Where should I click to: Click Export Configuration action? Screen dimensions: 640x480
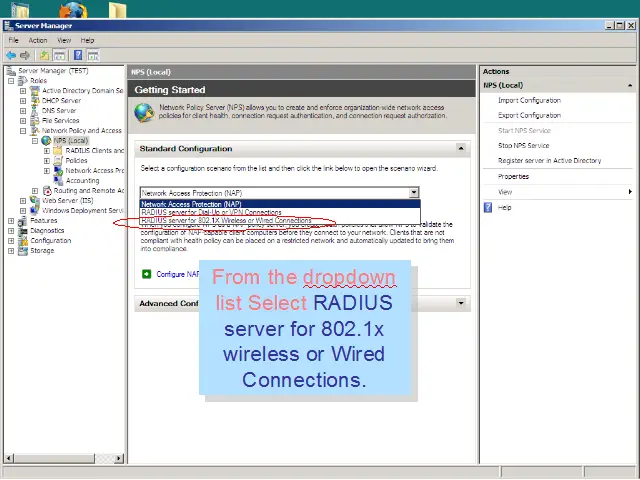(x=529, y=116)
